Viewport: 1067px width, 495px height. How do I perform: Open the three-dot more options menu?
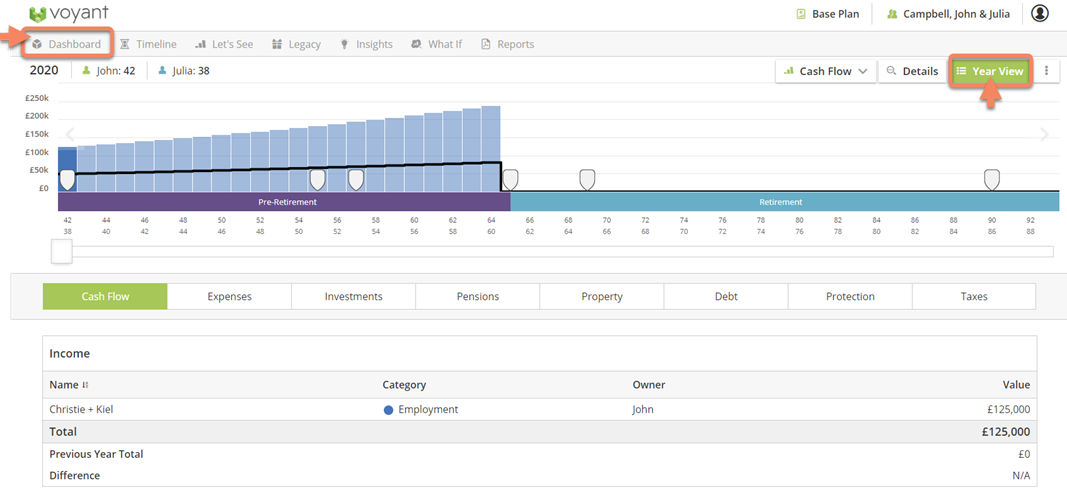coord(1047,71)
